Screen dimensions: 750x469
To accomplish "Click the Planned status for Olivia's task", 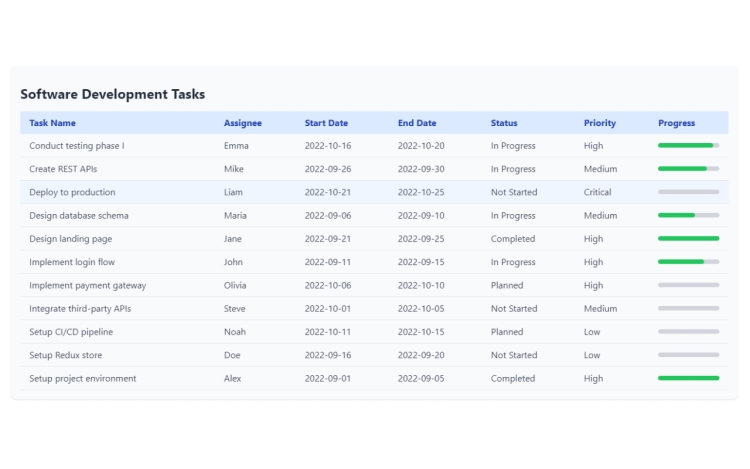I will click(x=507, y=285).
